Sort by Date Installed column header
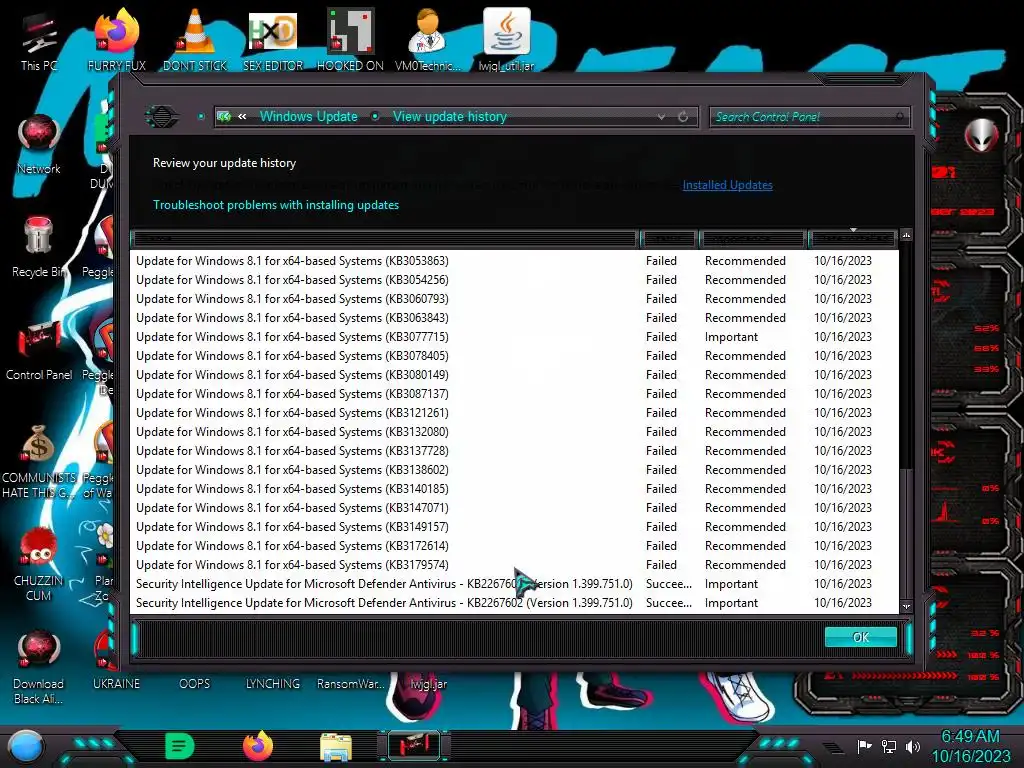This screenshot has width=1024, height=768. click(852, 239)
